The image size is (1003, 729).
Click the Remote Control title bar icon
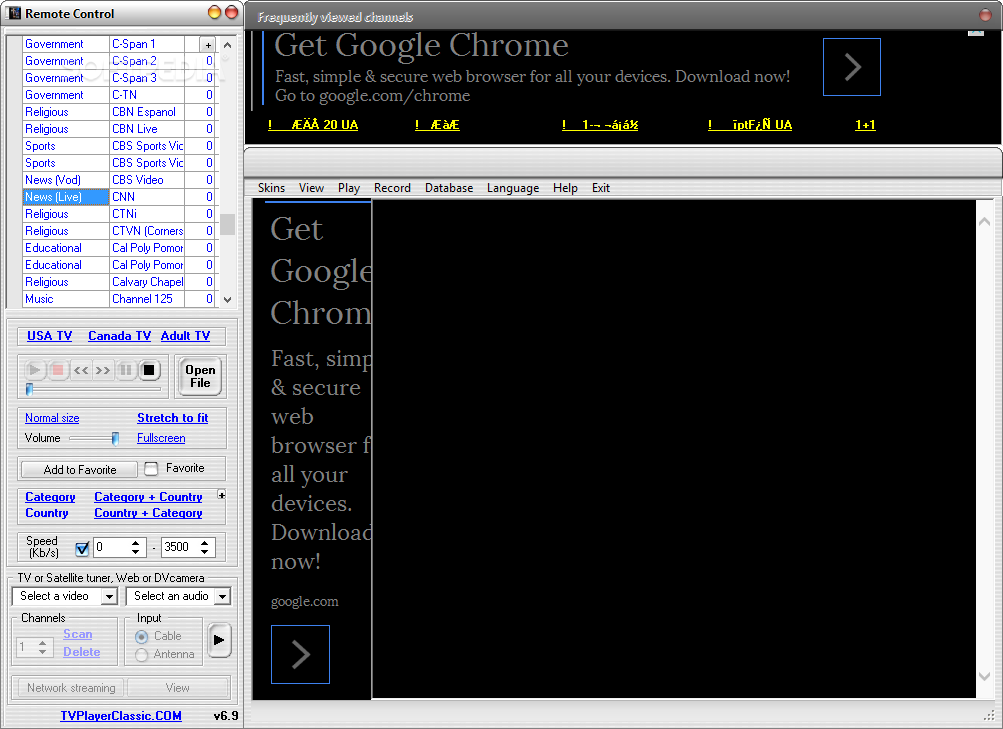coord(14,13)
